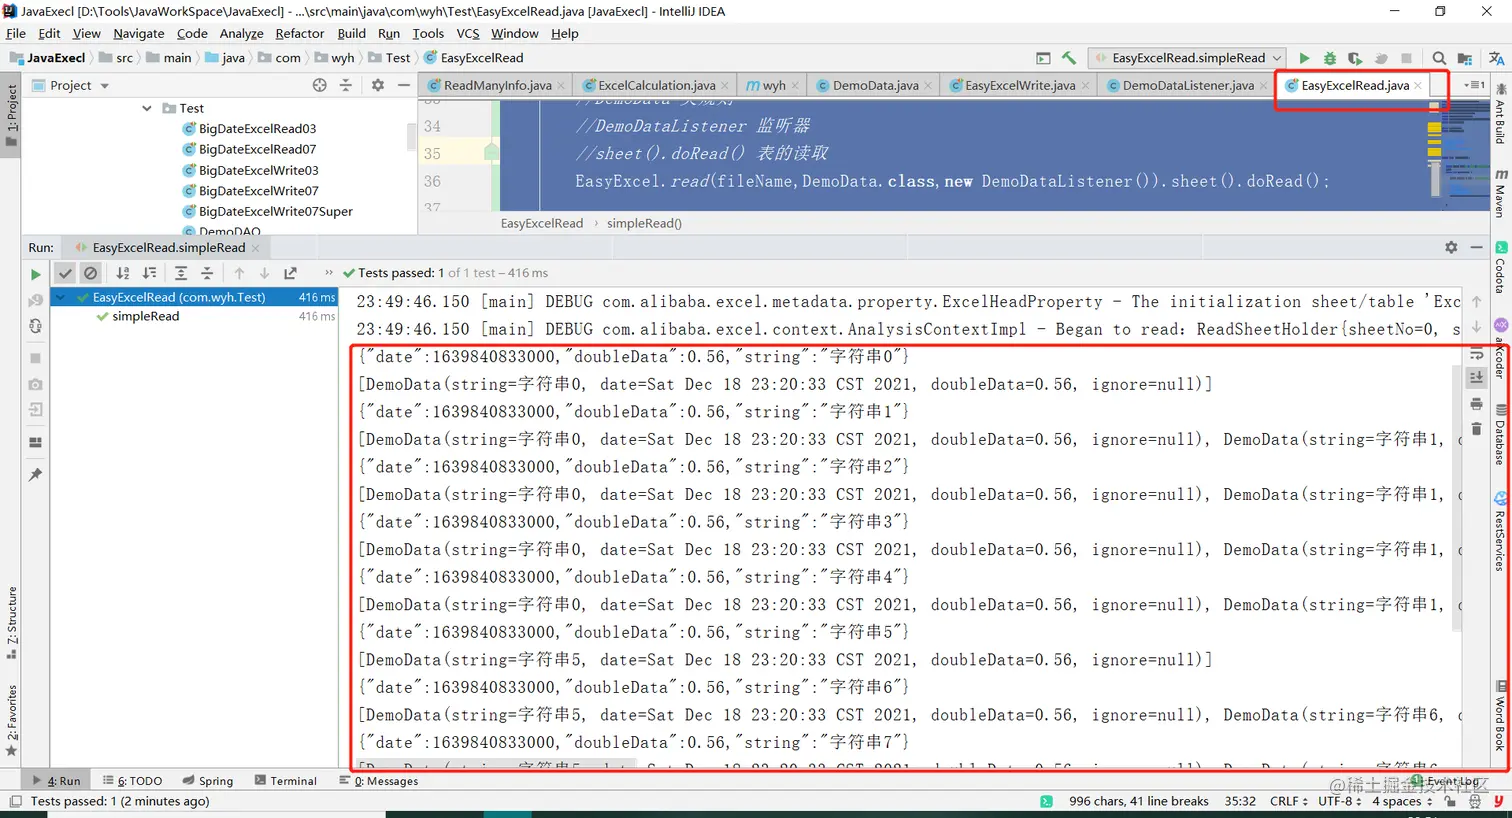Collapse all test results
The image size is (1512, 818).
(x=207, y=273)
